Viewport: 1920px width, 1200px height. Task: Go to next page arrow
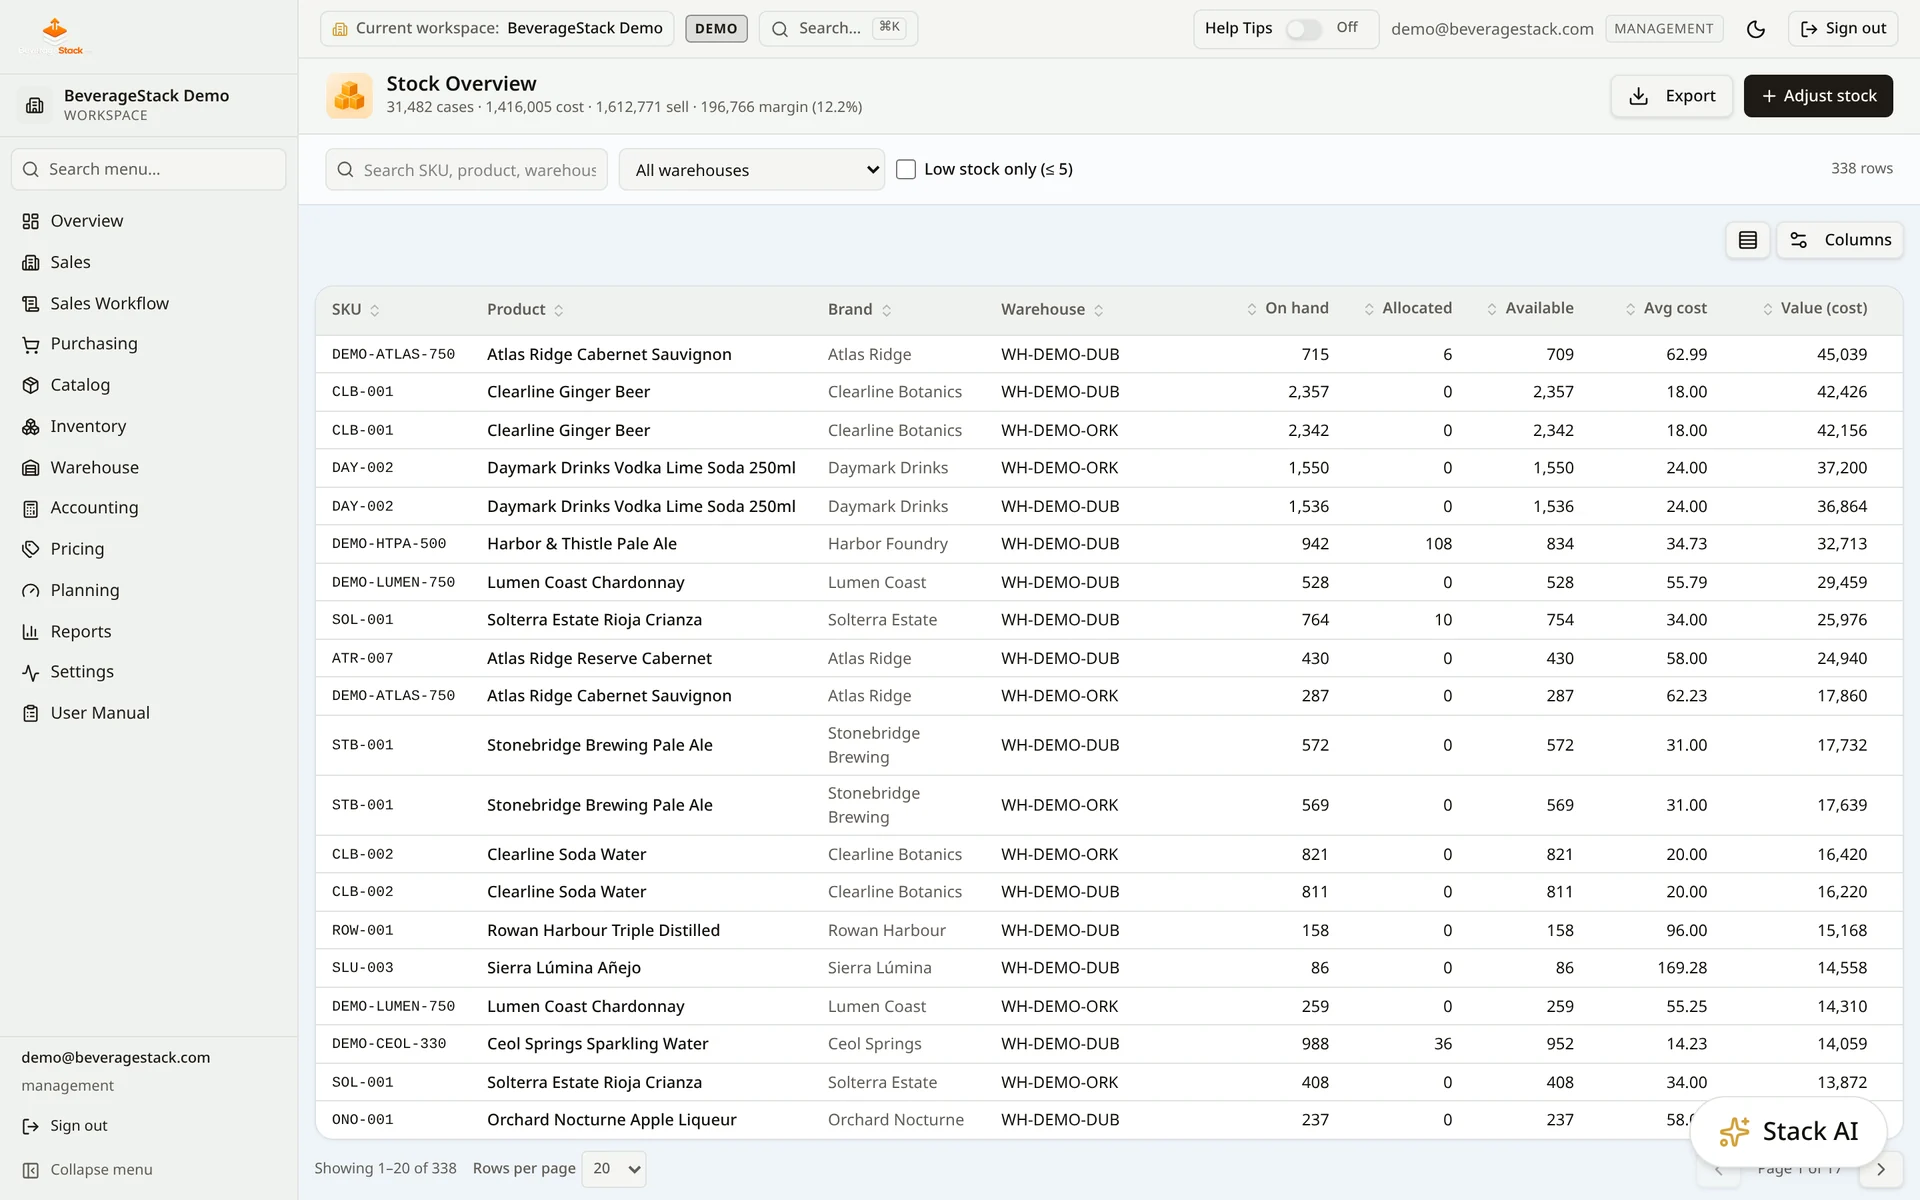1880,1169
